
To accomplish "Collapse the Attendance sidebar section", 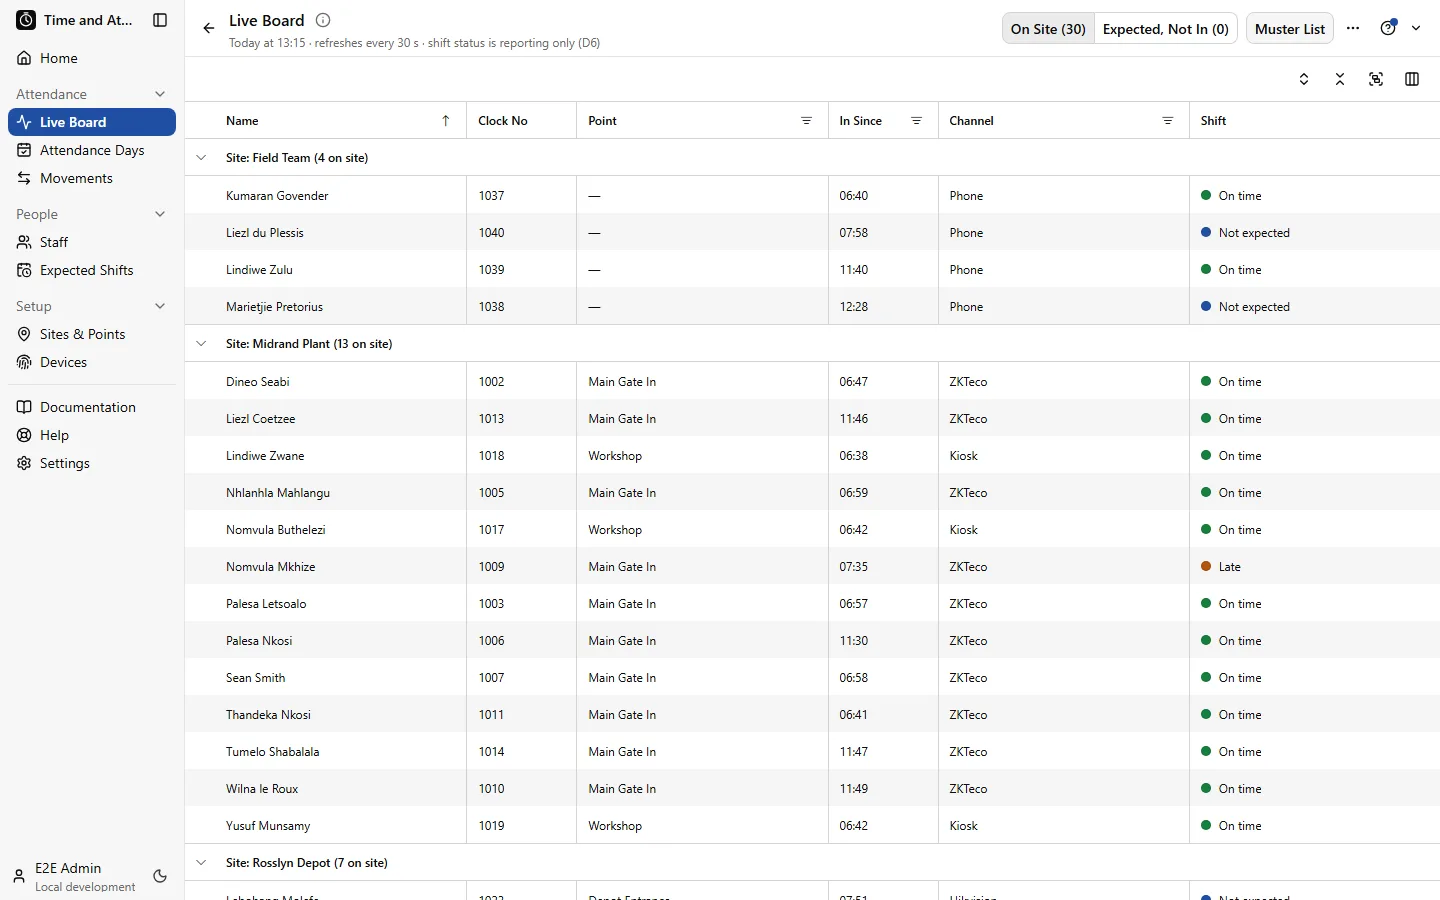I will pyautogui.click(x=160, y=94).
